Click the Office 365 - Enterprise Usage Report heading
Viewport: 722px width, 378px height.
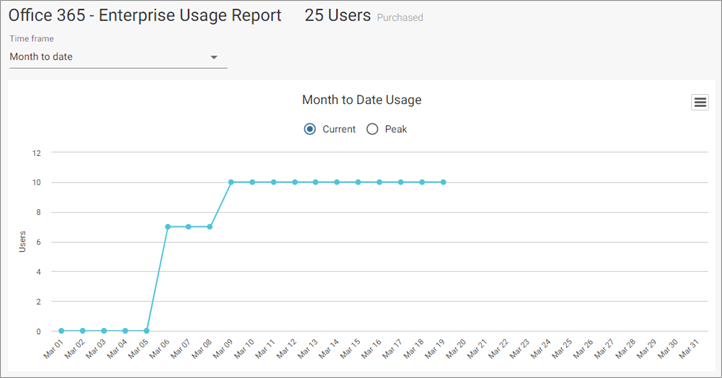145,15
